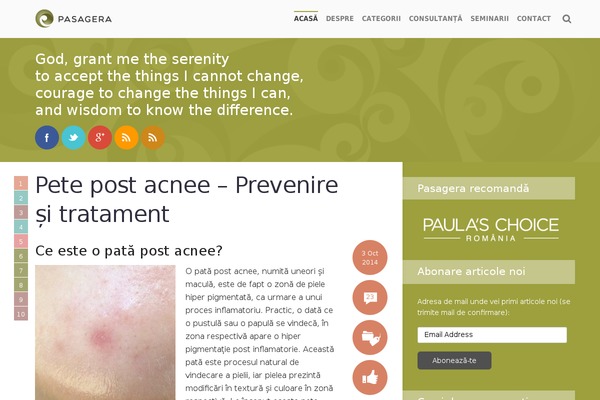Screen dimensions: 600x400
Task: Click the Pasagera logo
Action: (73, 18)
